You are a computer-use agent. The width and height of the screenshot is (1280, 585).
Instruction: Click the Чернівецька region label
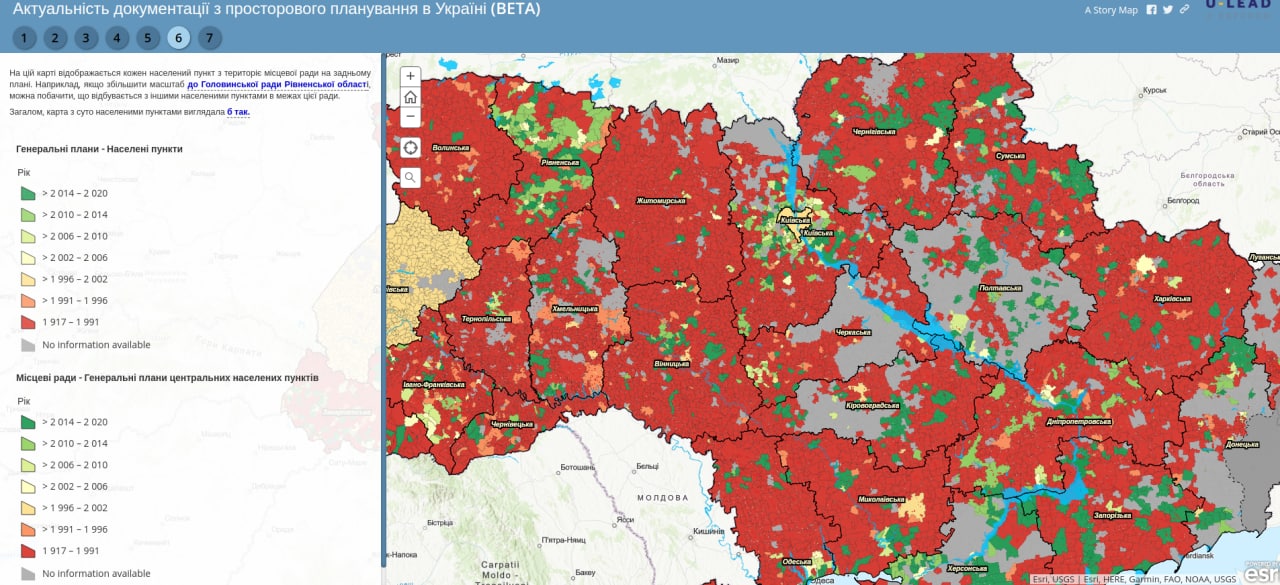coord(513,424)
